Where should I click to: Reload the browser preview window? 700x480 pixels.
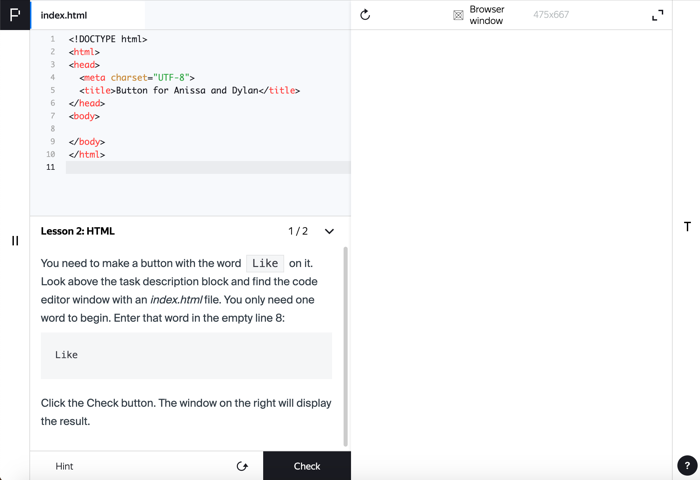tap(365, 15)
